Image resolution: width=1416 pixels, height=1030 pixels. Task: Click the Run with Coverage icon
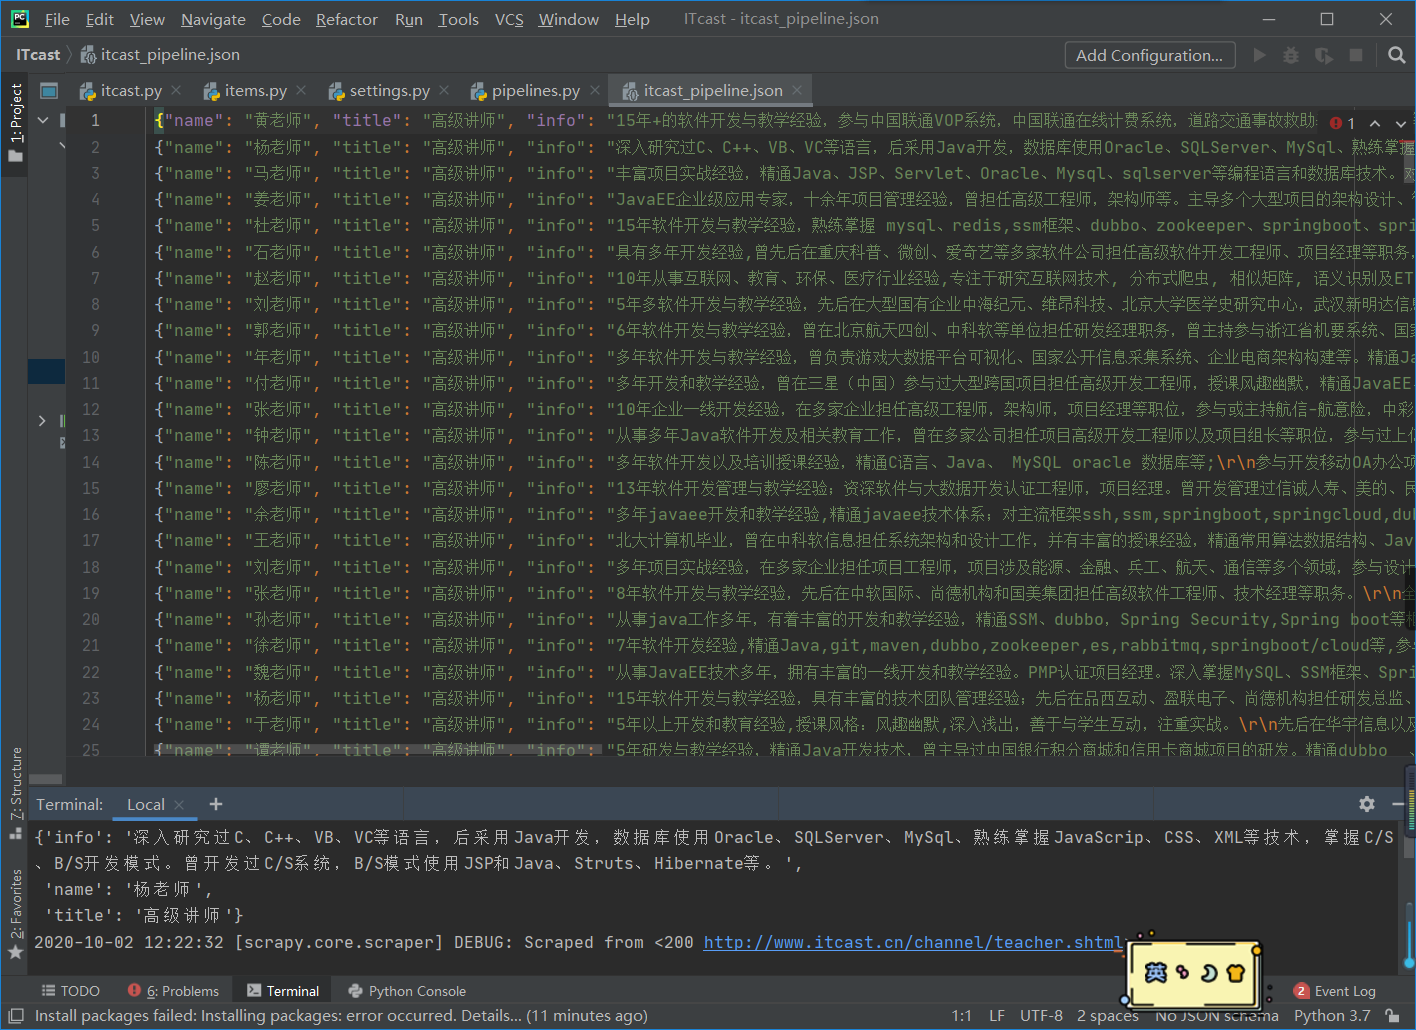pyautogui.click(x=1324, y=55)
